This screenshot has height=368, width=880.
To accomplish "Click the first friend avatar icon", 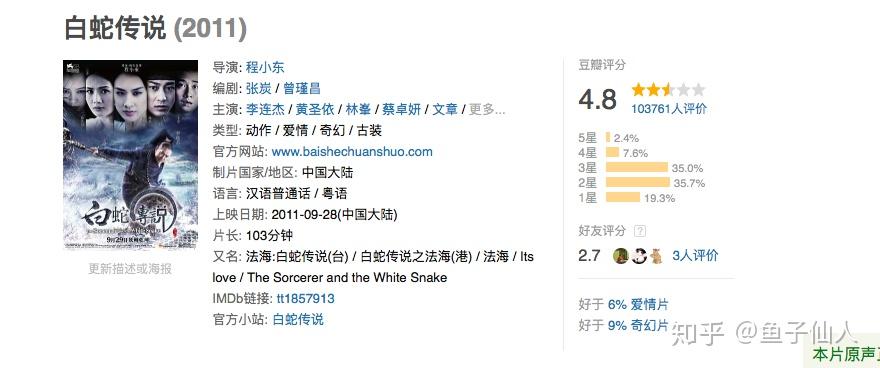I will (x=620, y=256).
